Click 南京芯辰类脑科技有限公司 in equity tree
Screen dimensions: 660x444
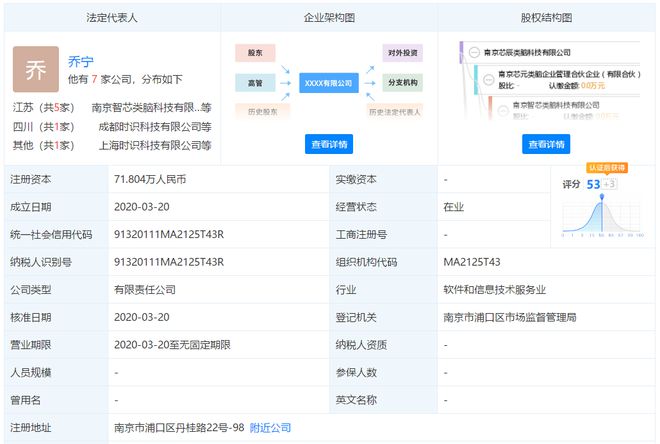(x=527, y=53)
